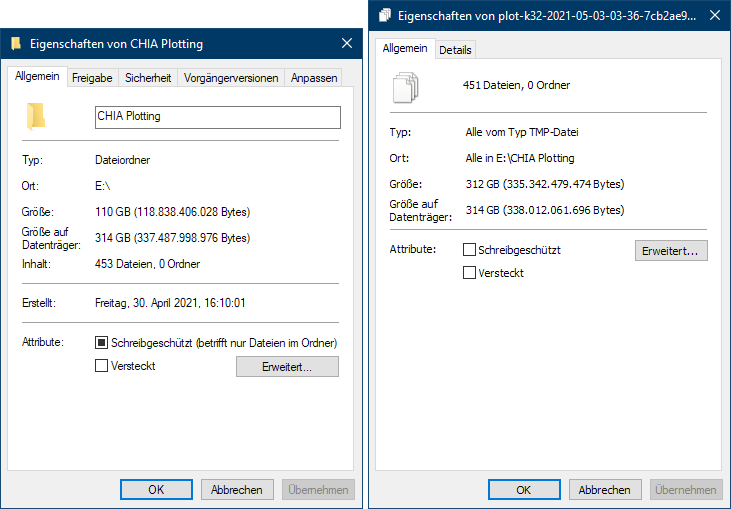
Task: Click multi-file icon in plot properties title bar
Action: click(385, 15)
